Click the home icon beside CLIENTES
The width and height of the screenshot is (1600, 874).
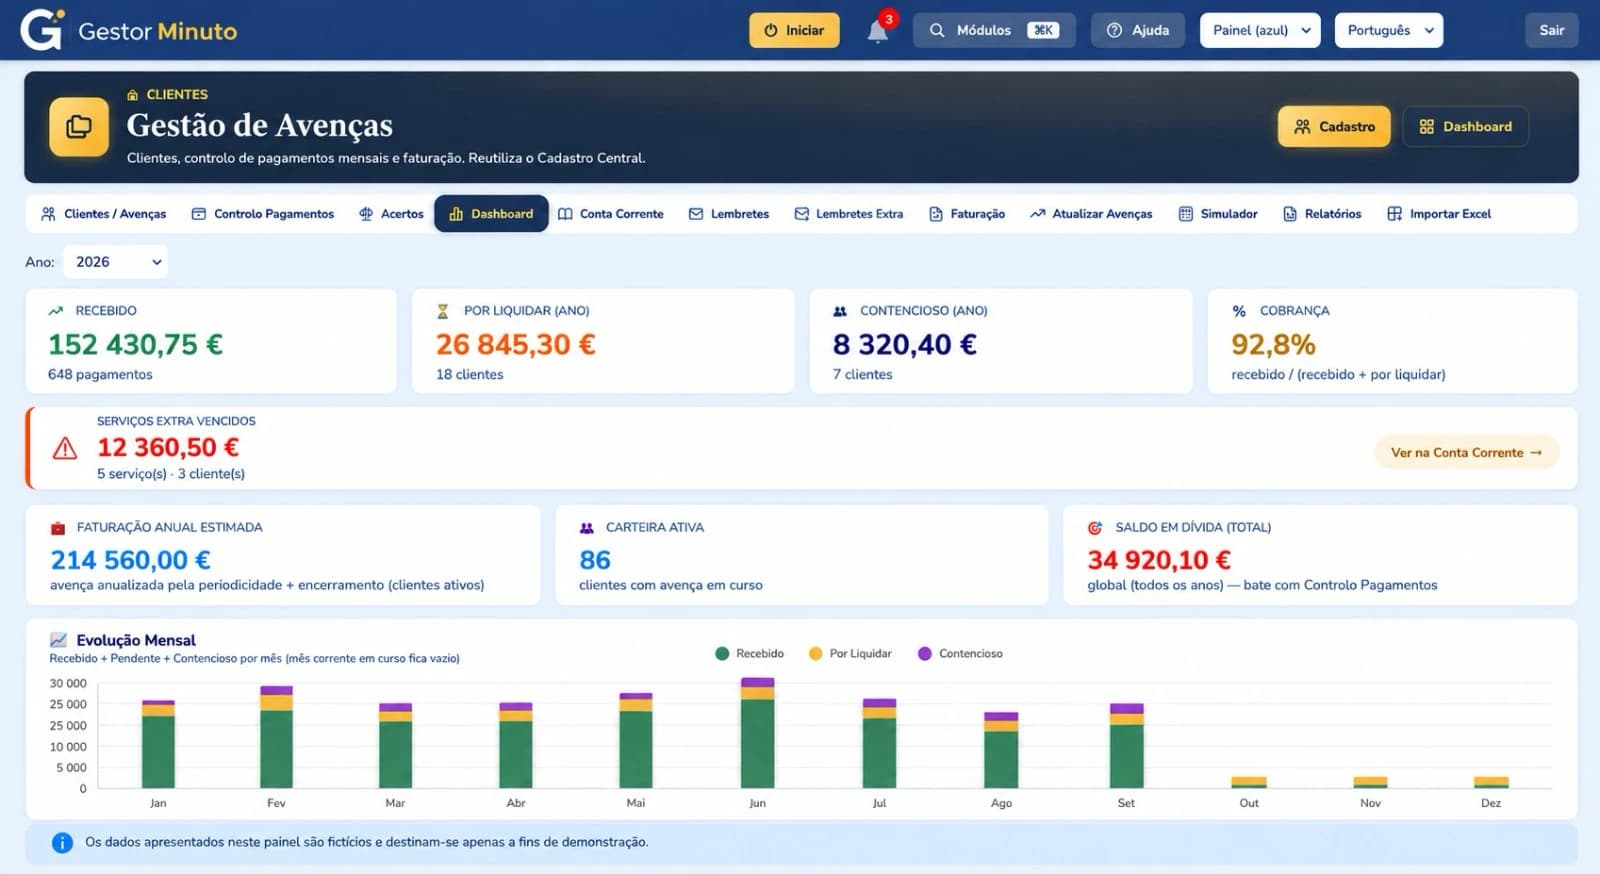133,95
